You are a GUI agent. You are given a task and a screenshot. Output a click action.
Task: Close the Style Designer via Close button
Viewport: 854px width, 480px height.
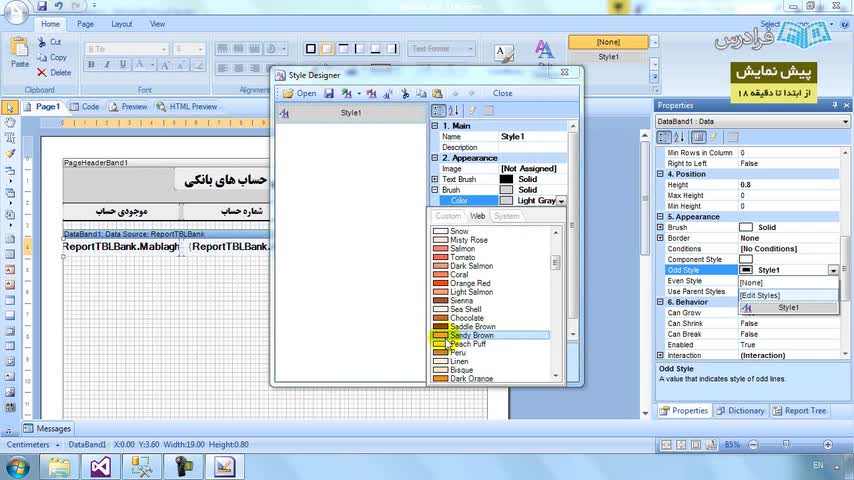pyautogui.click(x=502, y=93)
